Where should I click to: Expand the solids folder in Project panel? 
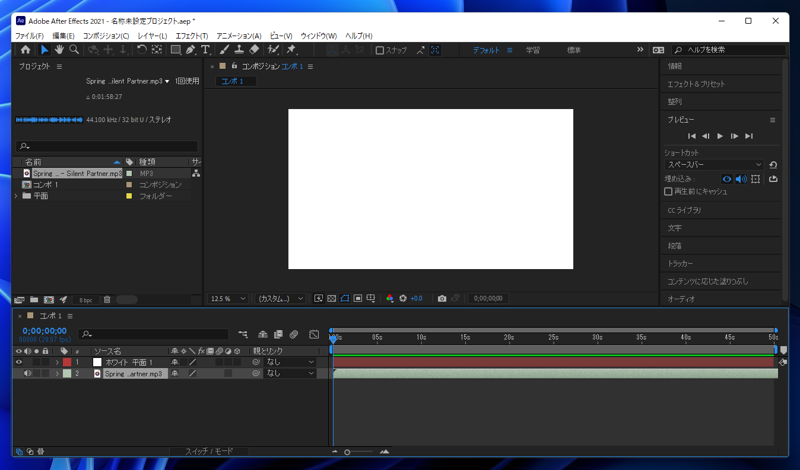[x=16, y=196]
